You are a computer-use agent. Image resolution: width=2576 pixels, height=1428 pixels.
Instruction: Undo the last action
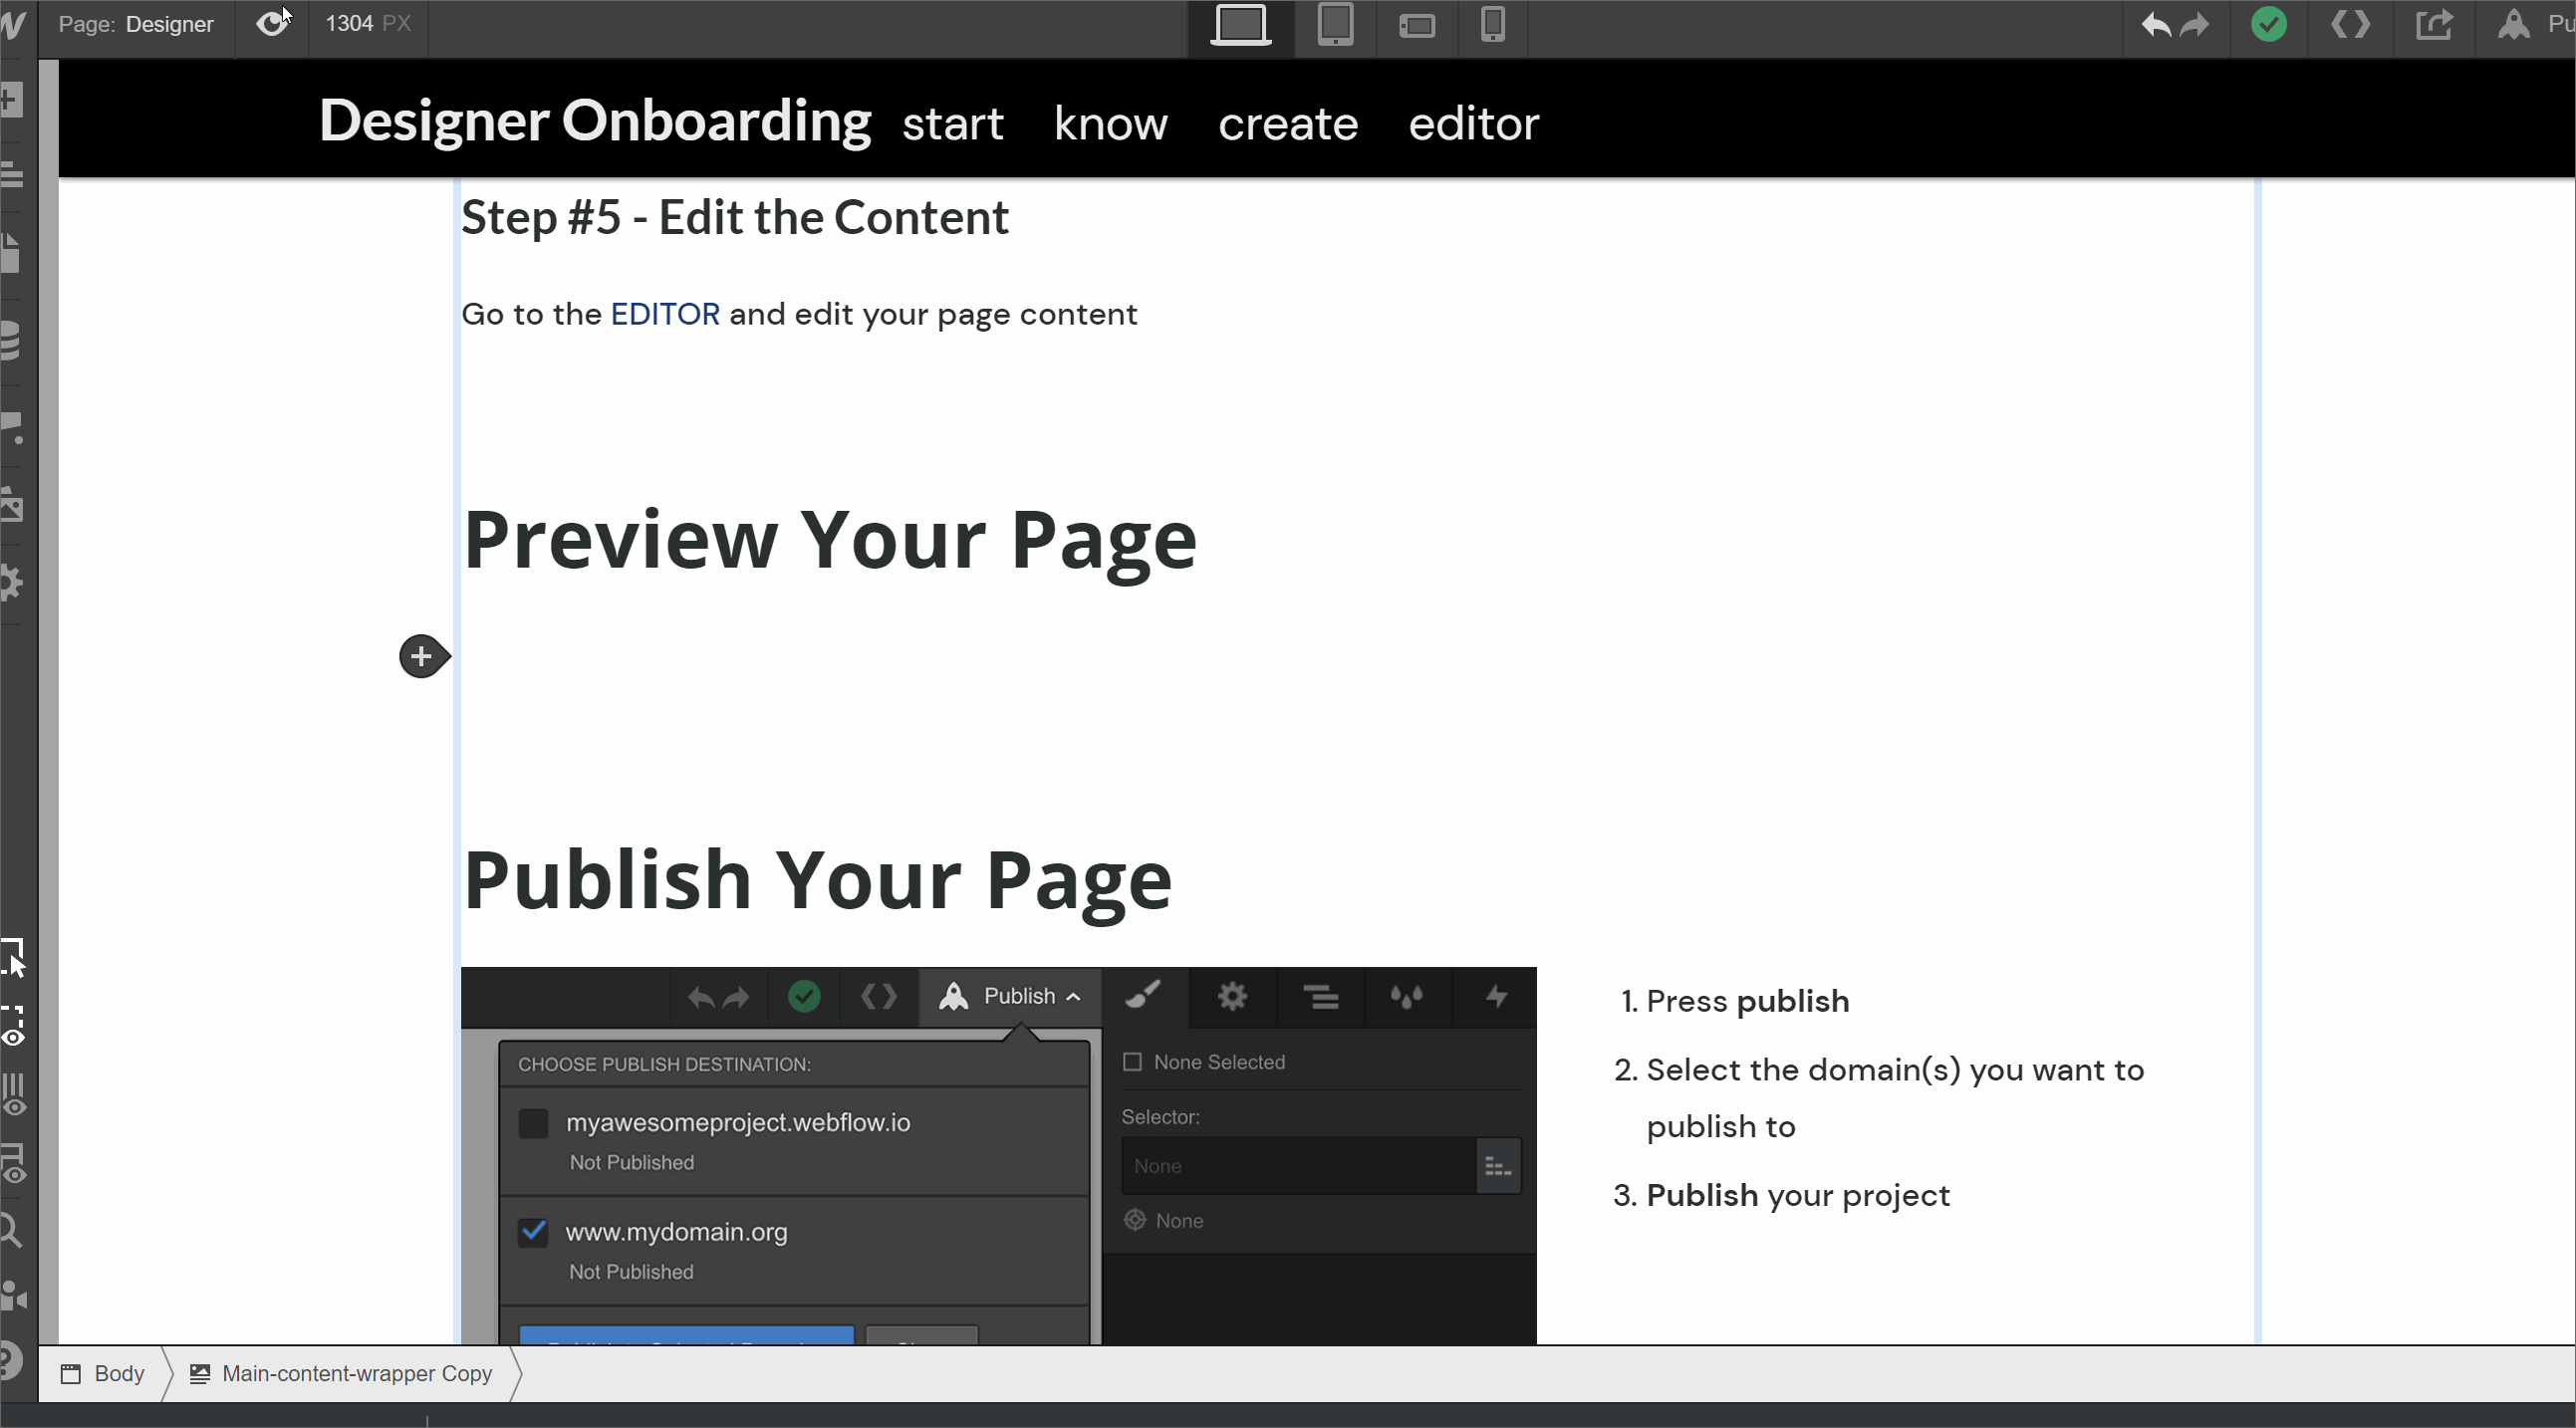(x=2155, y=24)
